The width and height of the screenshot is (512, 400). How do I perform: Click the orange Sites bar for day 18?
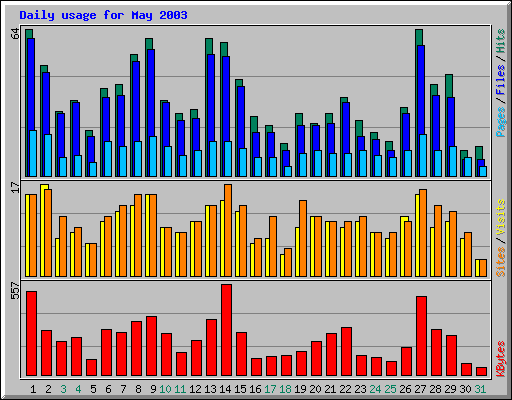point(288,262)
